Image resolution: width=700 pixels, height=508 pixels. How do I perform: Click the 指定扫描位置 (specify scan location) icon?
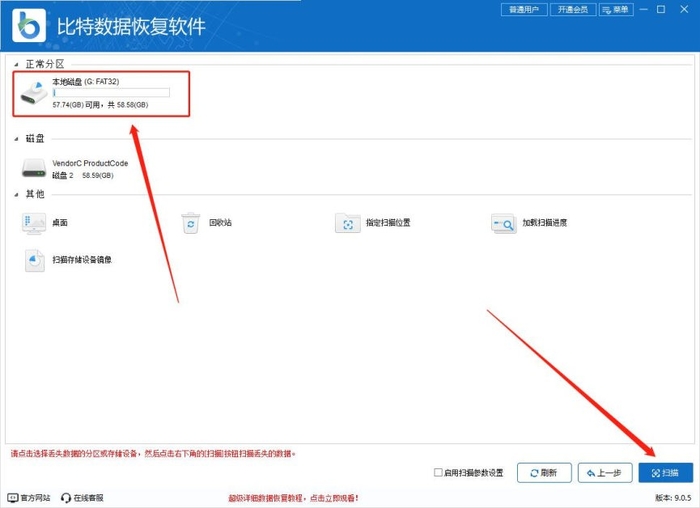coord(347,224)
